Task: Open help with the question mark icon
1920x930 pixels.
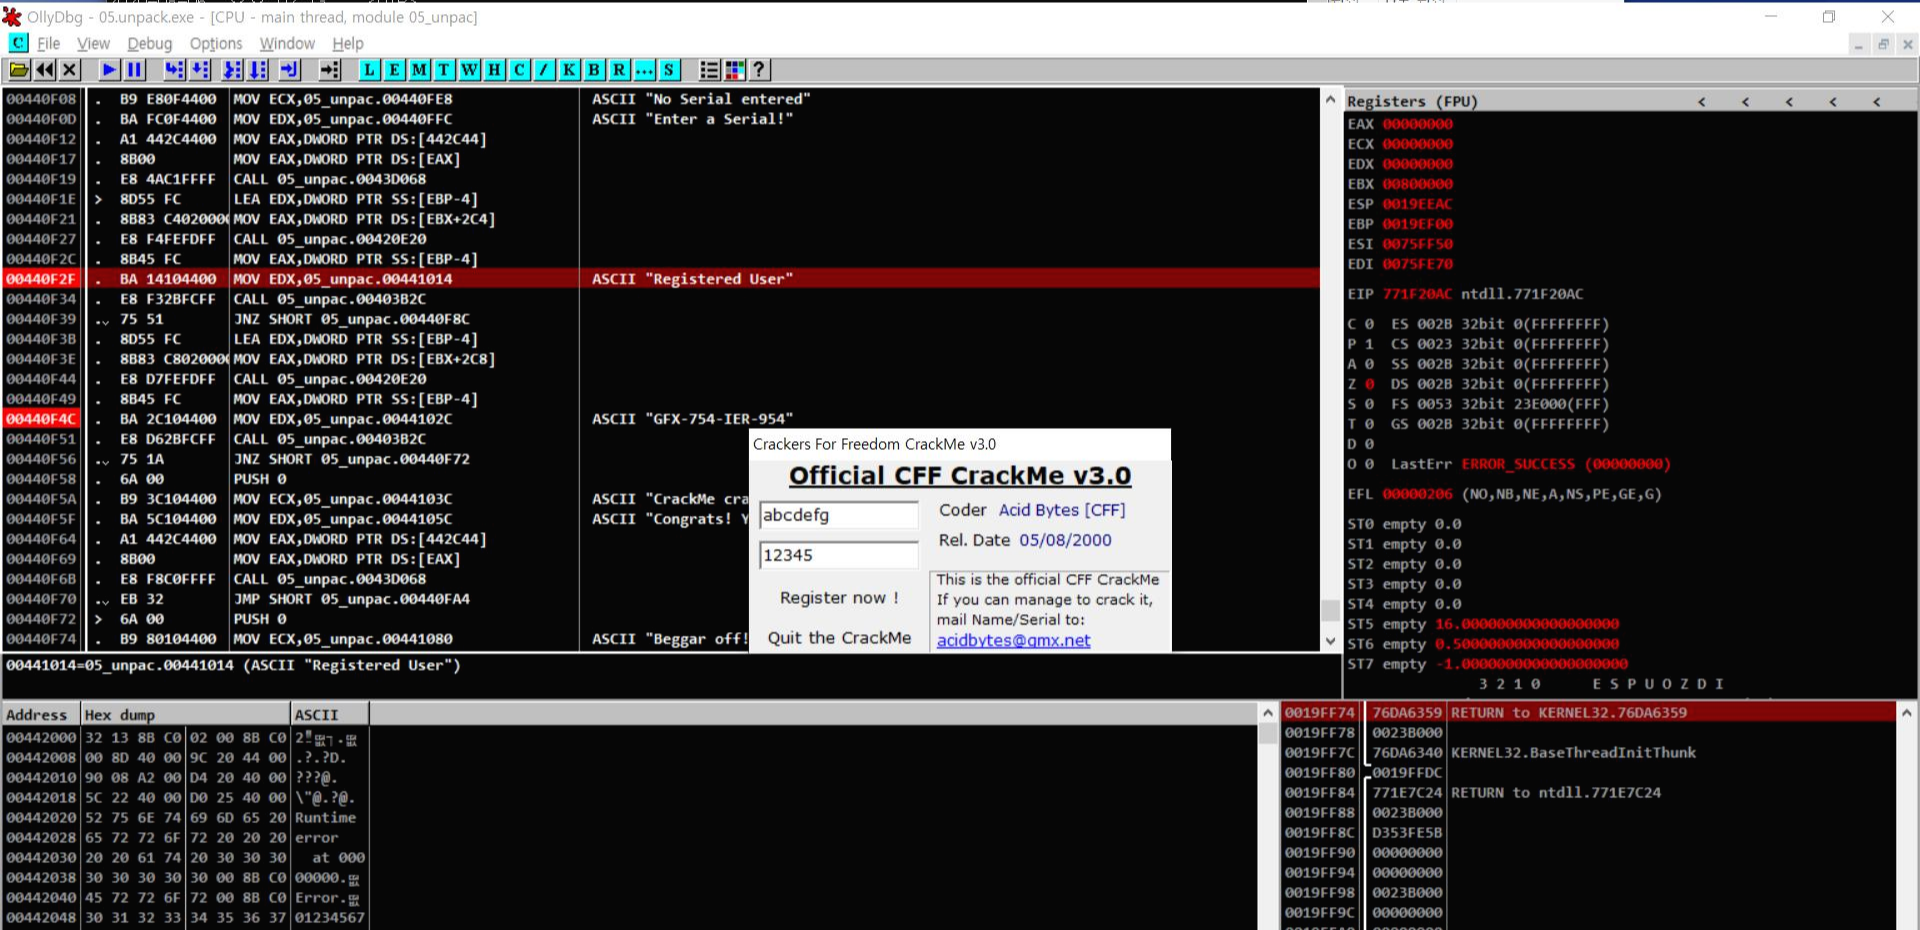Action: click(x=759, y=70)
